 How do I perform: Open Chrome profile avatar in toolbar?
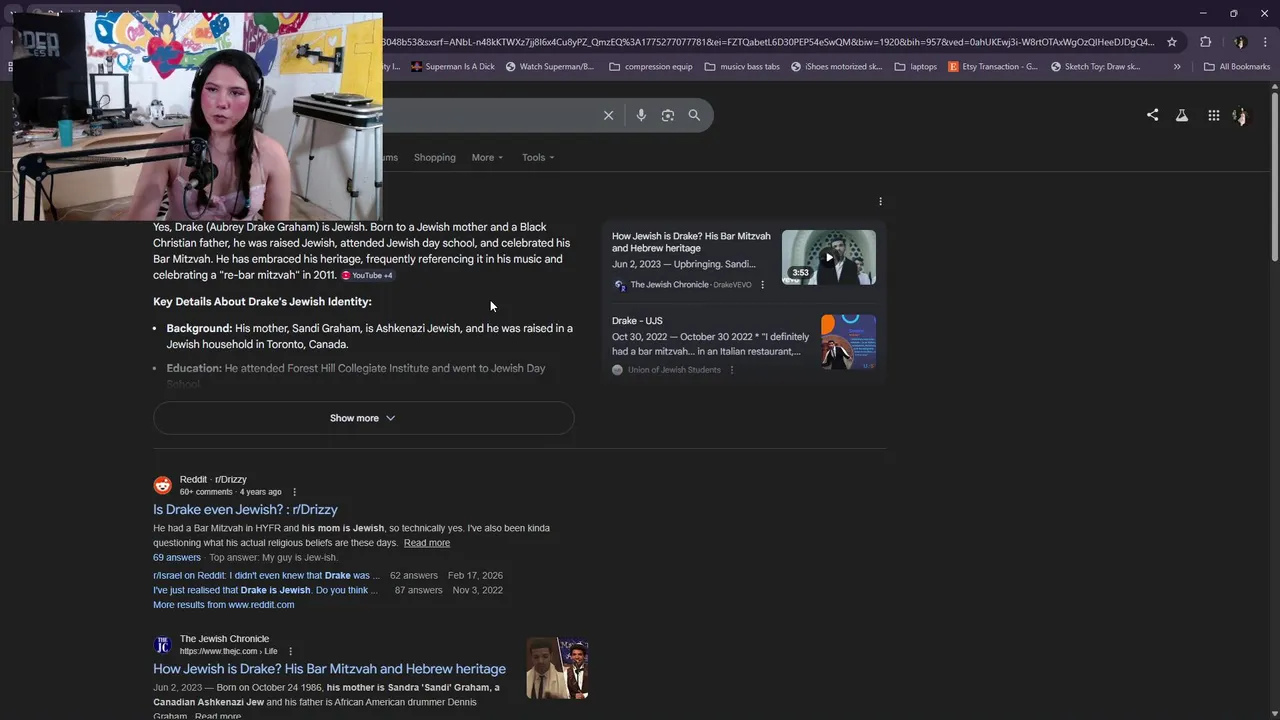(x=1240, y=42)
